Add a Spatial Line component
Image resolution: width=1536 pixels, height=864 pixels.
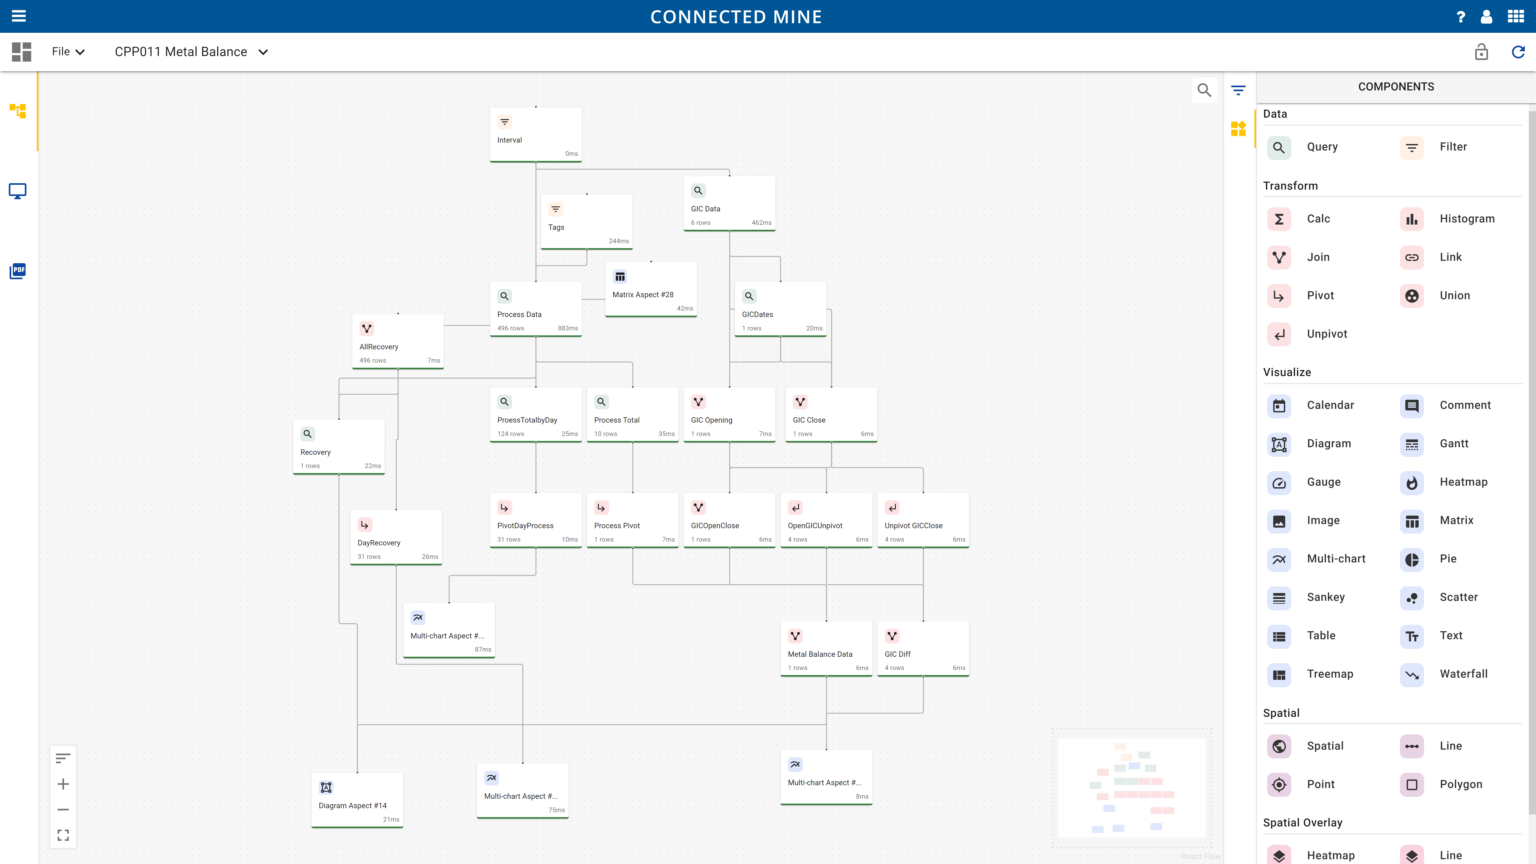[1450, 746]
